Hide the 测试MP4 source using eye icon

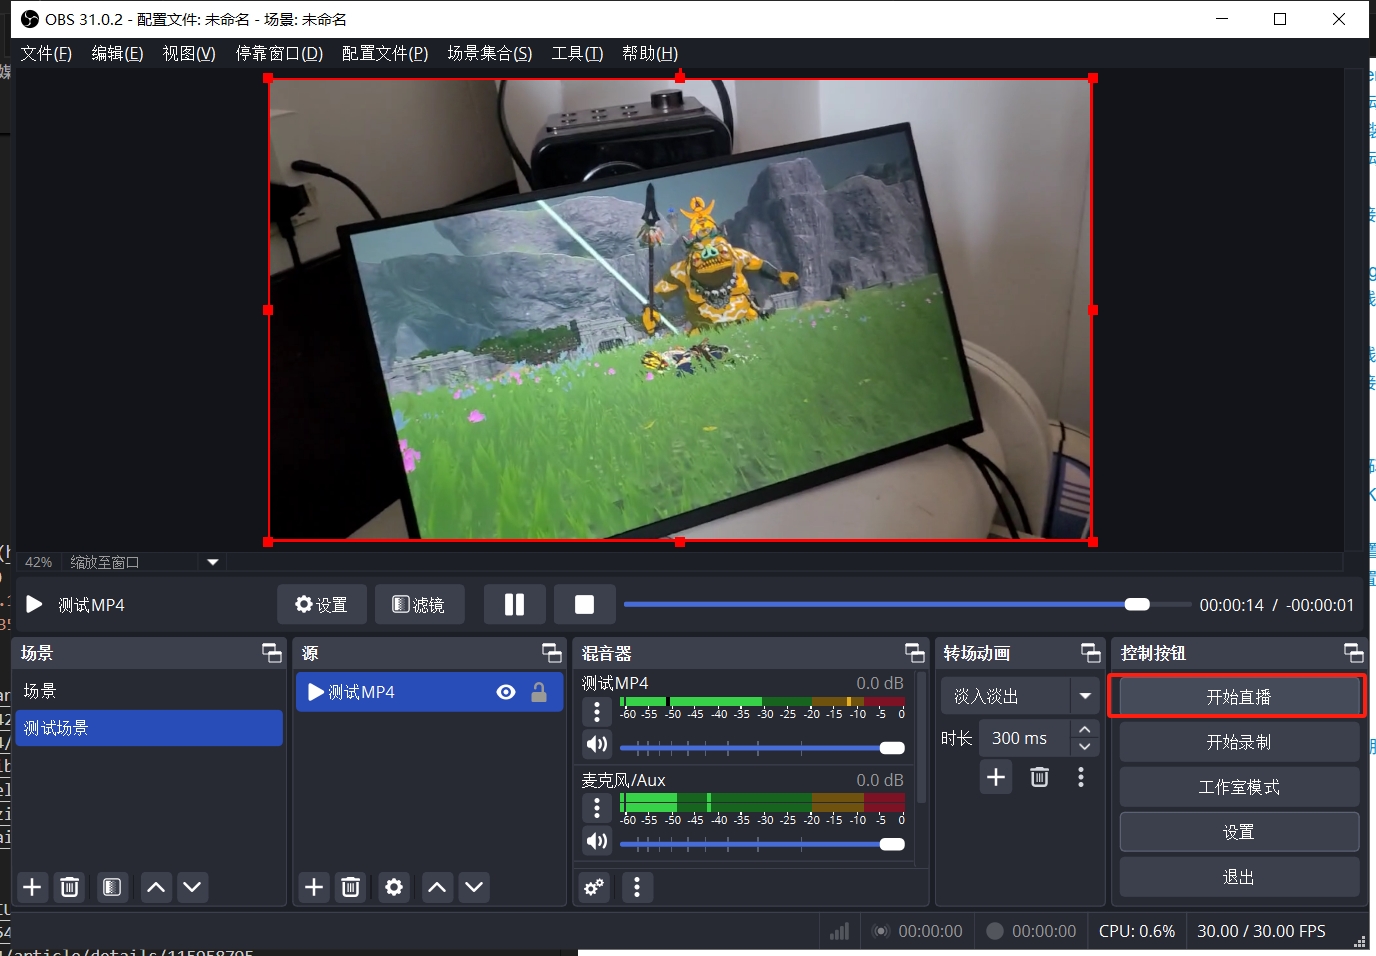[x=506, y=692]
